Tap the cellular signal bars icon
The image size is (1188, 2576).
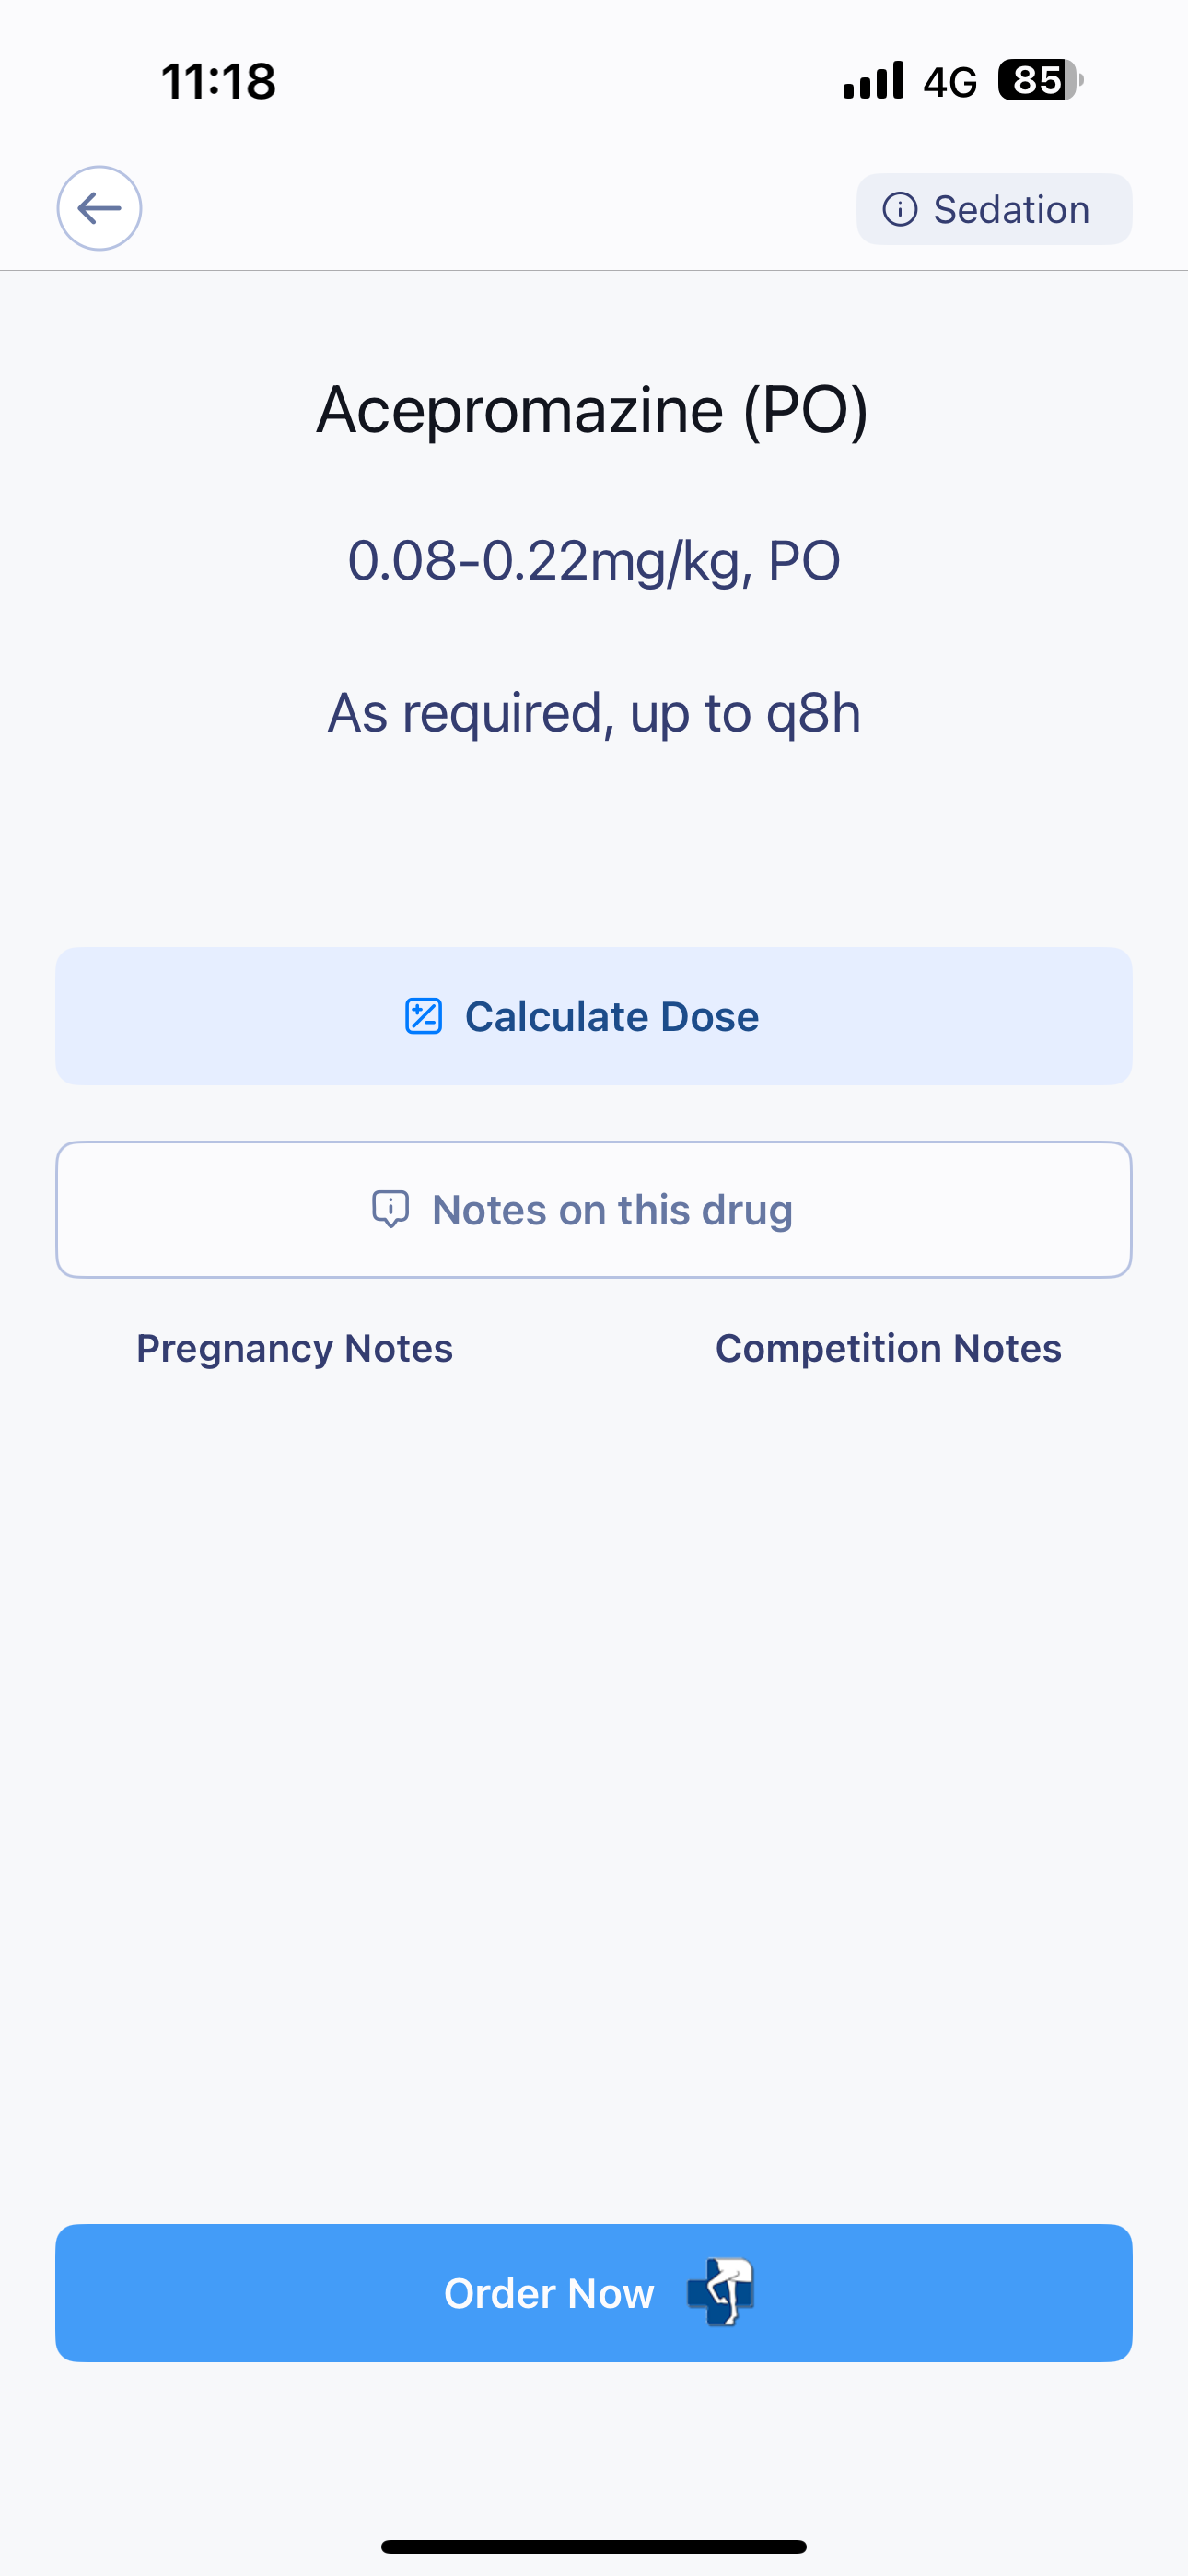(873, 80)
